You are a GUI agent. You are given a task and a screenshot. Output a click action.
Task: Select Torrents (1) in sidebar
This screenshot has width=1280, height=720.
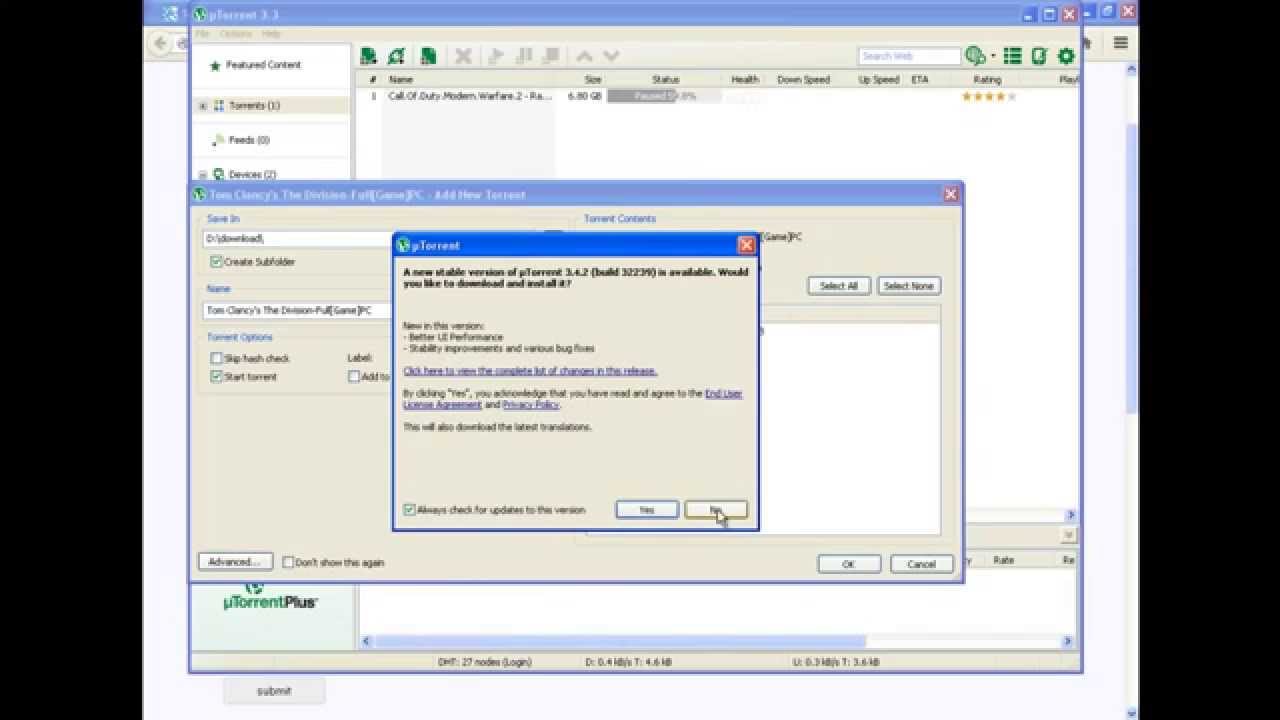(x=254, y=106)
